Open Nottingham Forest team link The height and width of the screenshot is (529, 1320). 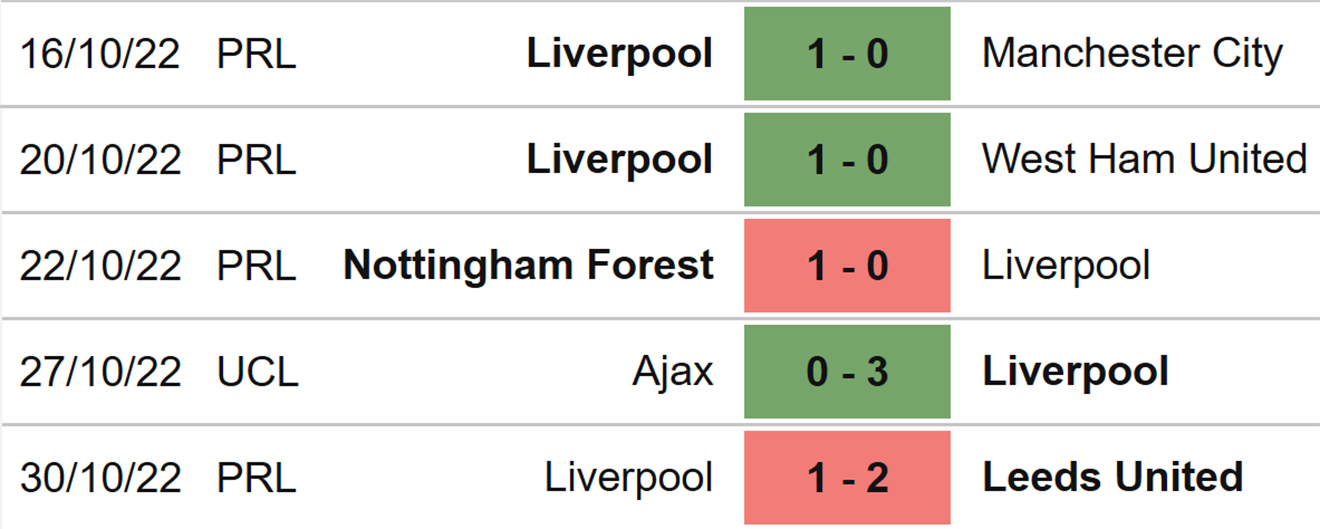pos(528,266)
